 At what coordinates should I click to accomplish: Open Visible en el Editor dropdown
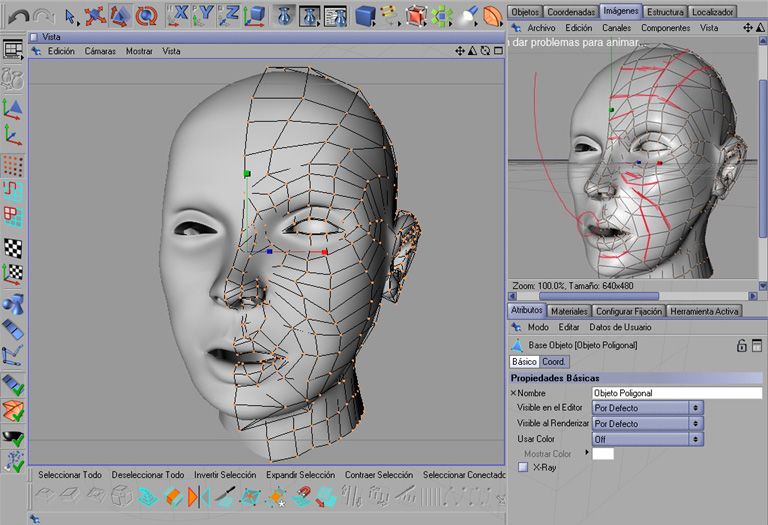(648, 407)
